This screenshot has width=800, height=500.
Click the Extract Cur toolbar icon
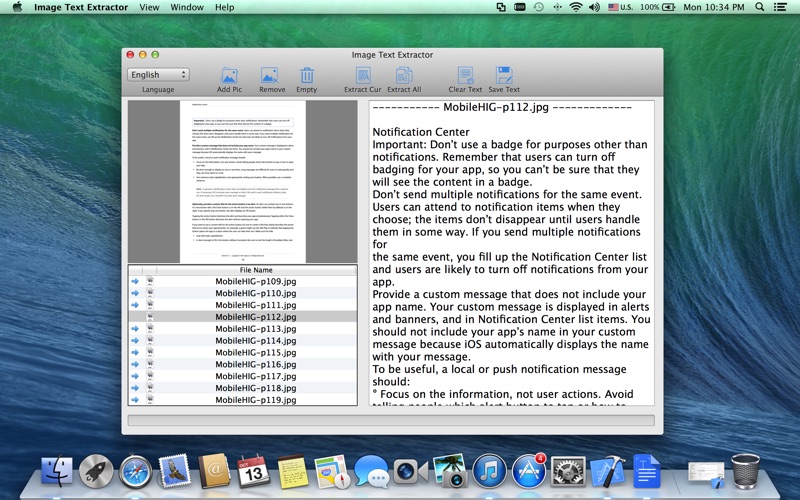[363, 76]
